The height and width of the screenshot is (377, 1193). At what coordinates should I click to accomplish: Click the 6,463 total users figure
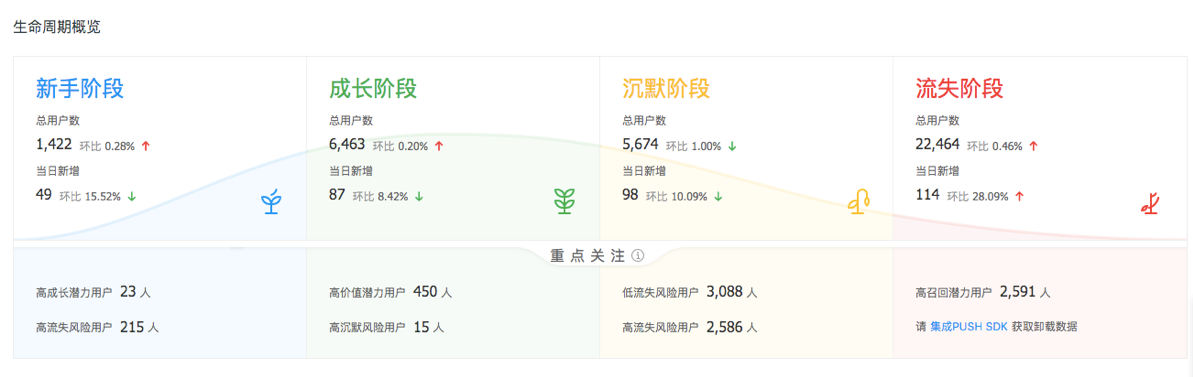pos(347,144)
